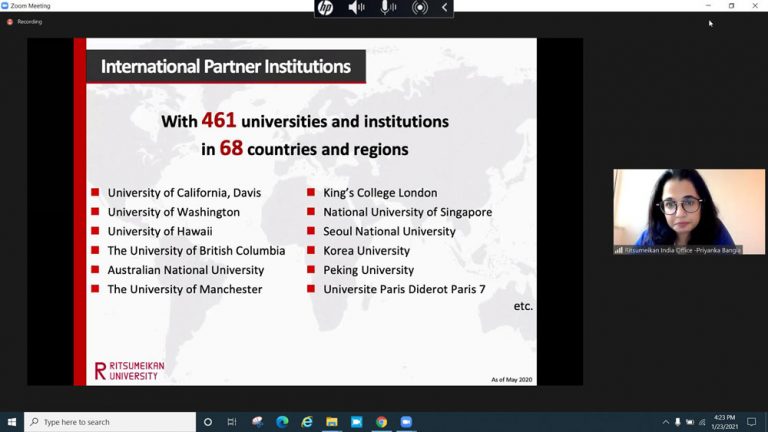768x432 pixels.
Task: Open File Explorer from the taskbar
Action: 332,422
